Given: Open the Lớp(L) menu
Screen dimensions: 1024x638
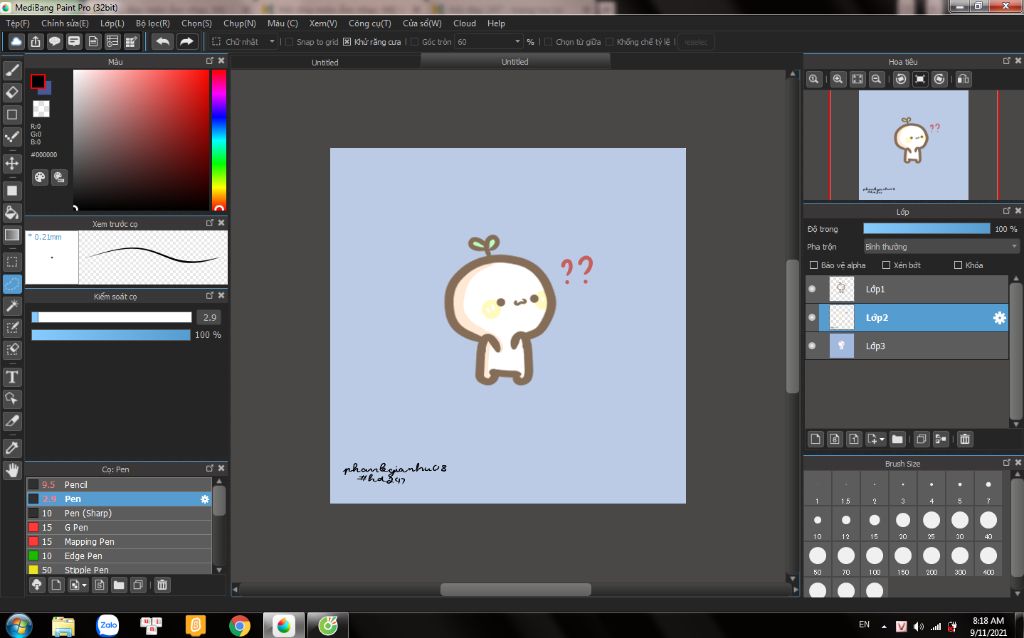Looking at the screenshot, I should click(112, 24).
